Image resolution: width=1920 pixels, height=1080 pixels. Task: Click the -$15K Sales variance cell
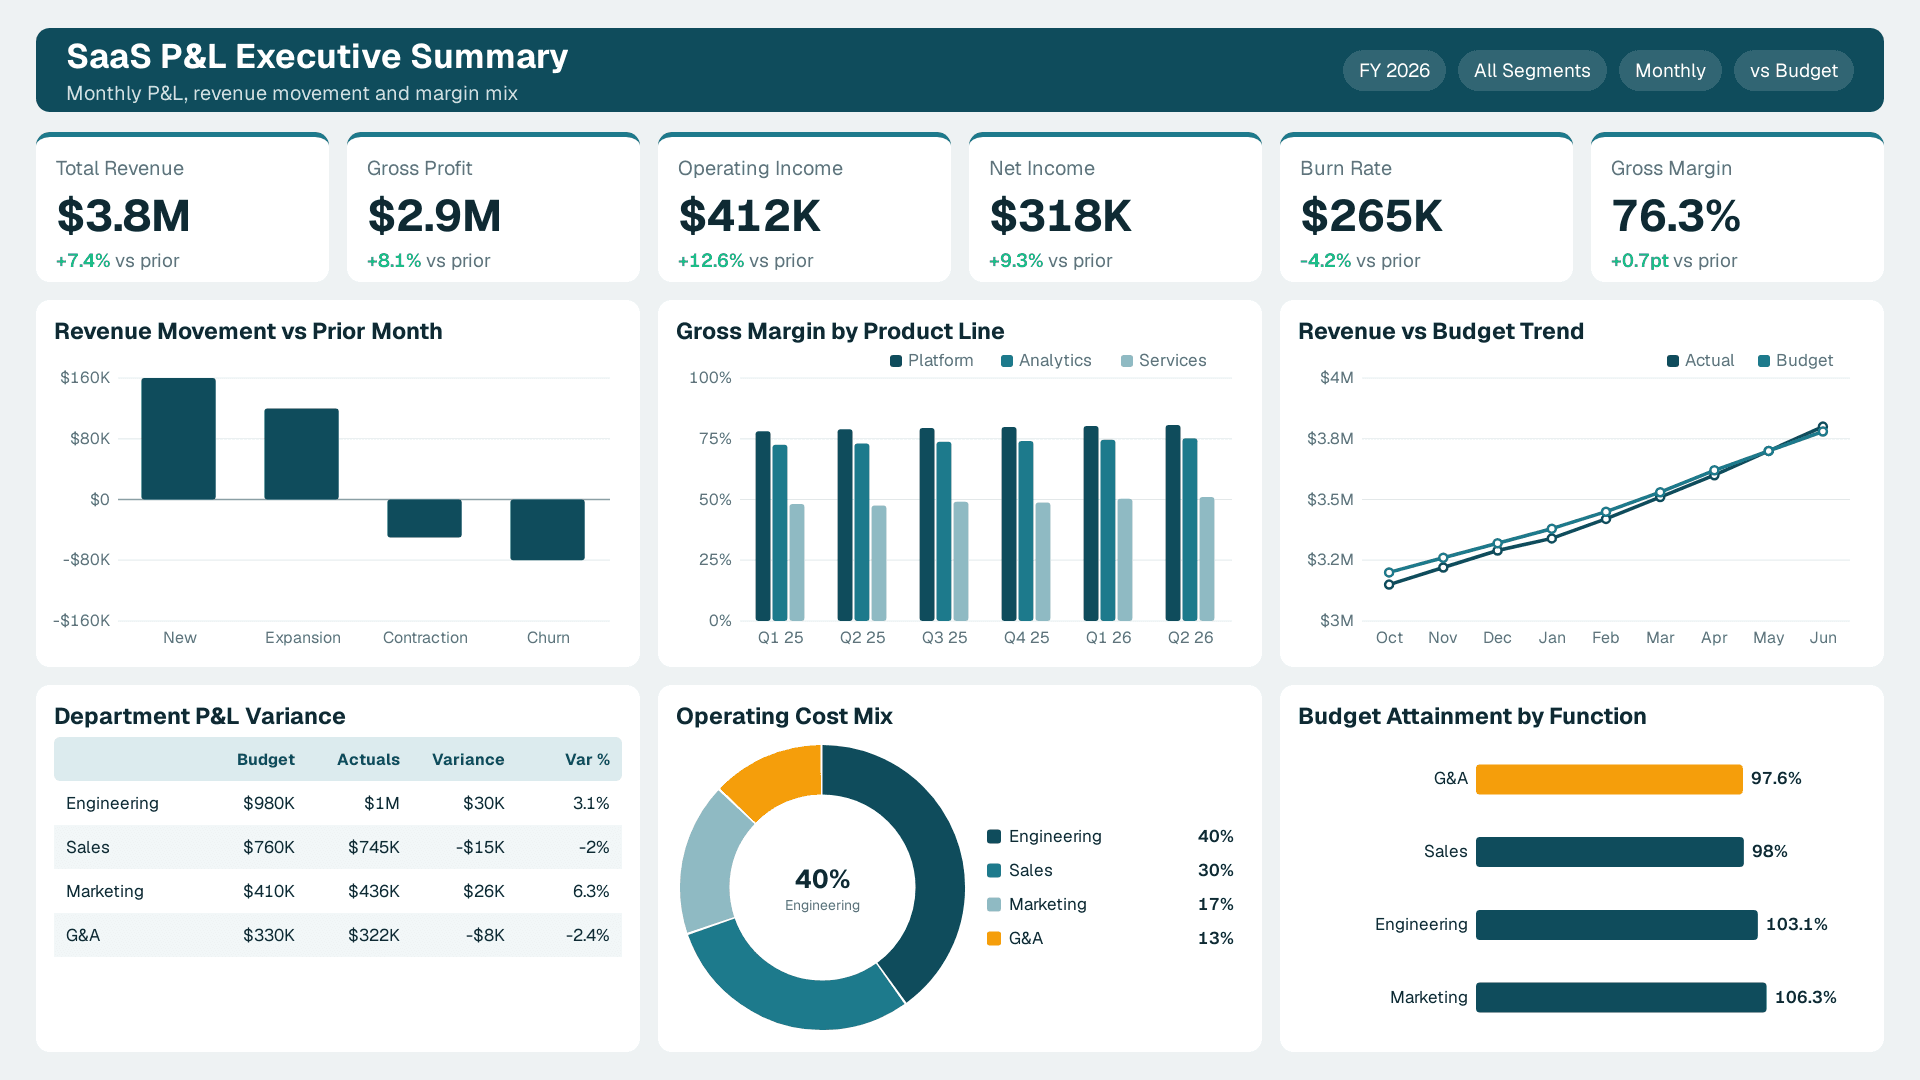pos(480,847)
